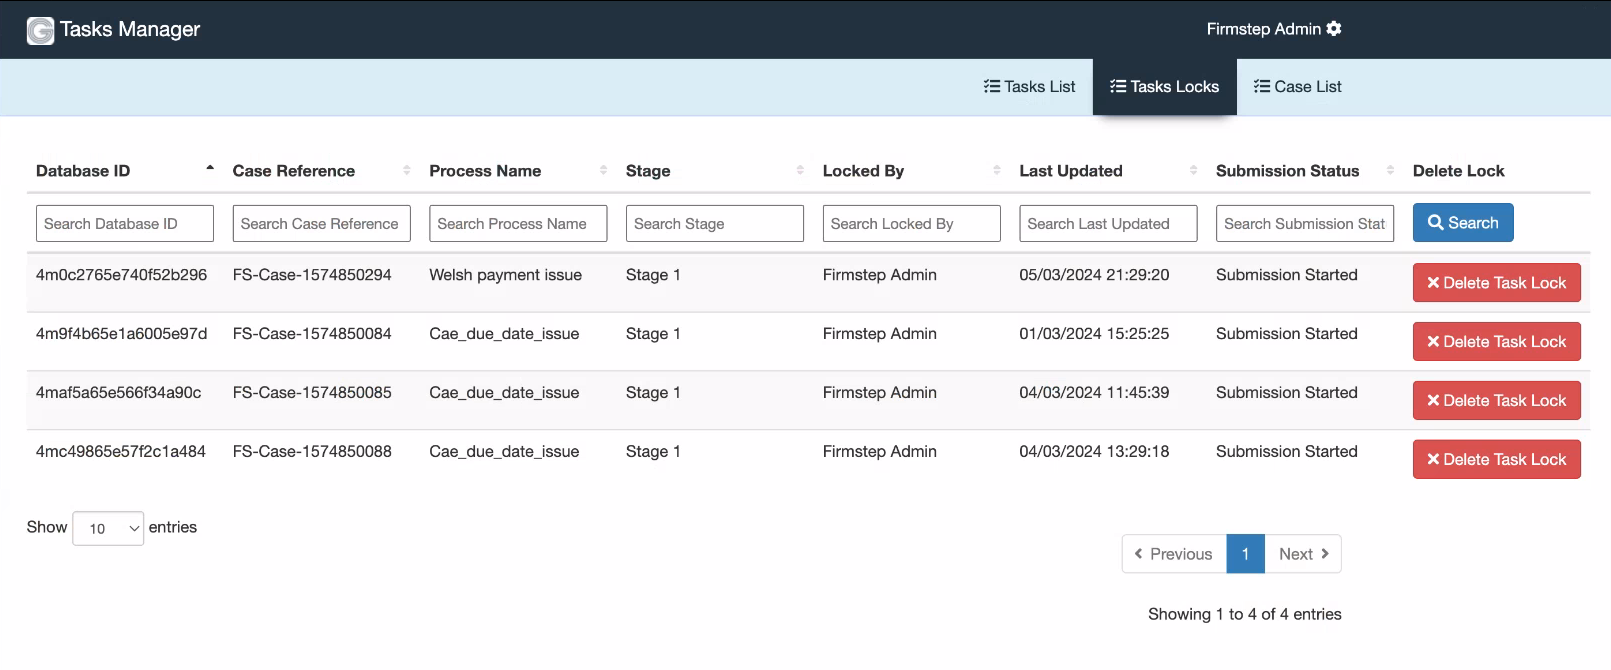Open the Tasks List tab
Viewport: 1611px width, 670px height.
click(x=1029, y=87)
